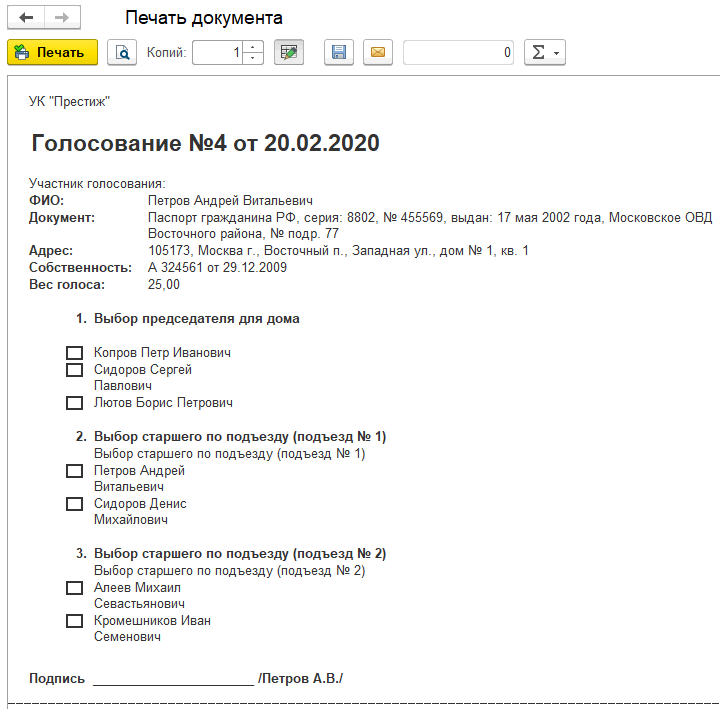This screenshot has width=720, height=709.
Task: Increase copies count with up arrow
Action: (254, 46)
